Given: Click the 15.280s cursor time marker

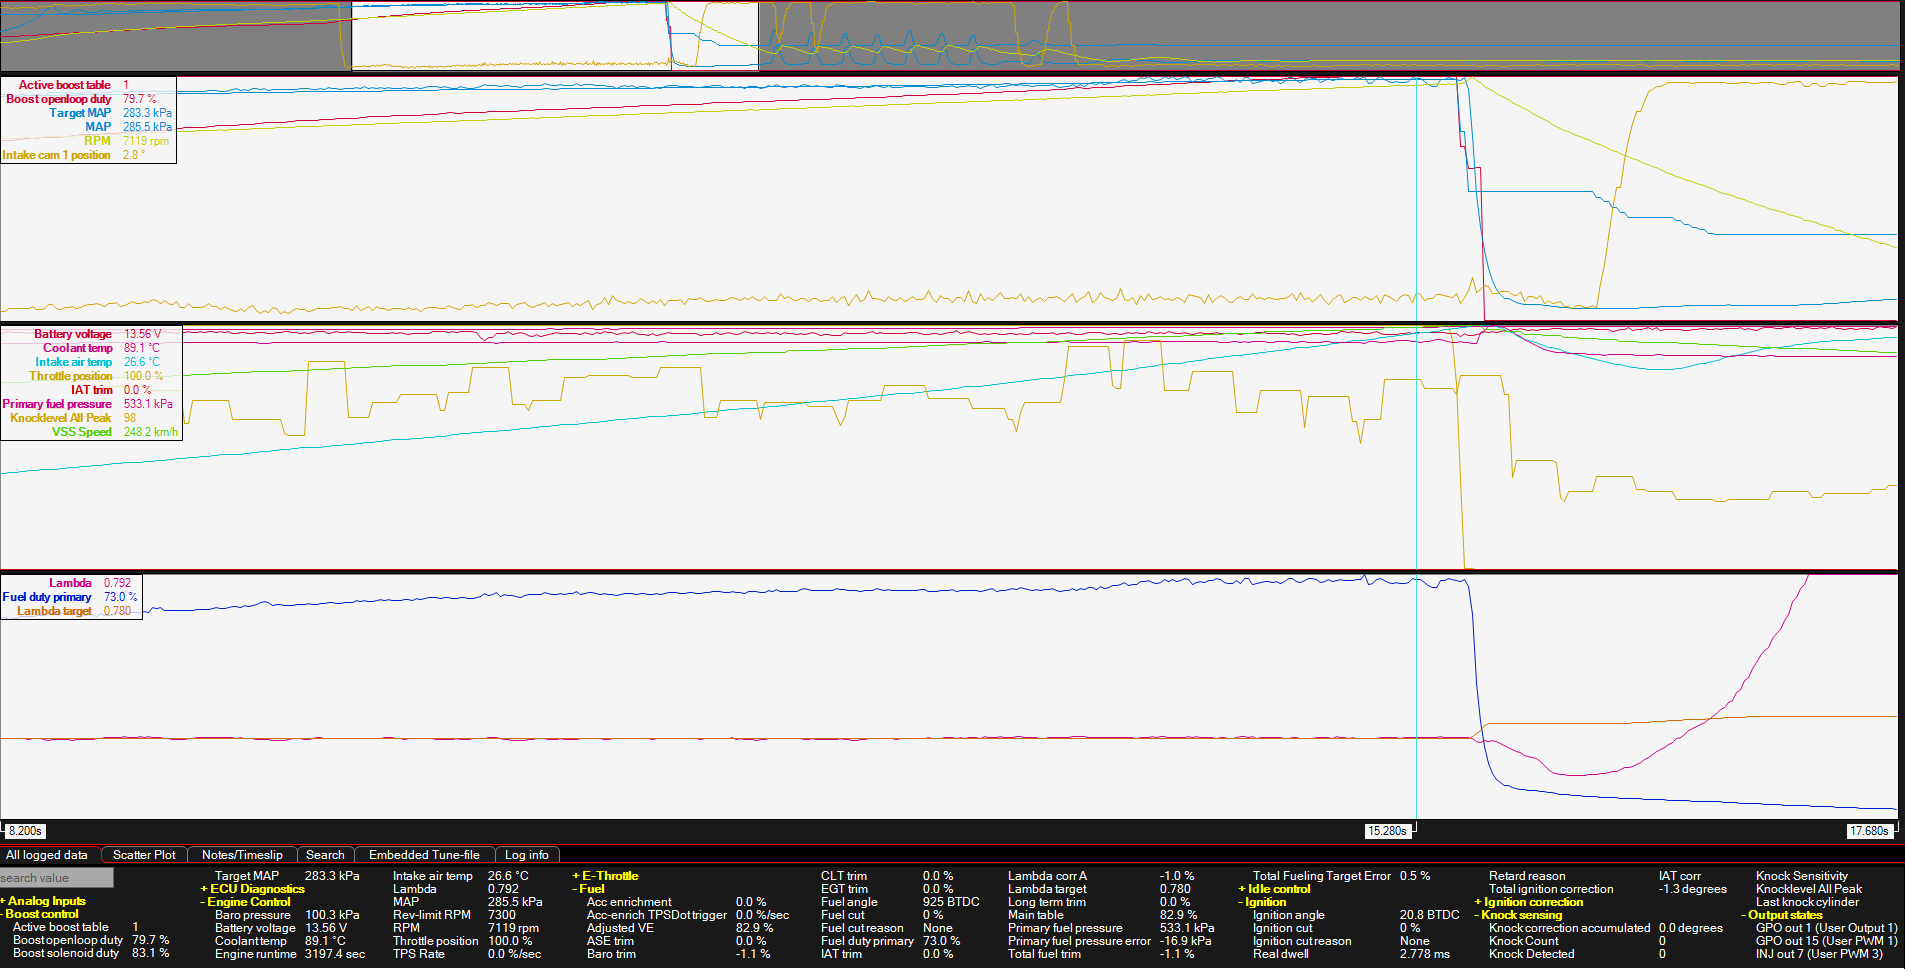Looking at the screenshot, I should tap(1387, 831).
